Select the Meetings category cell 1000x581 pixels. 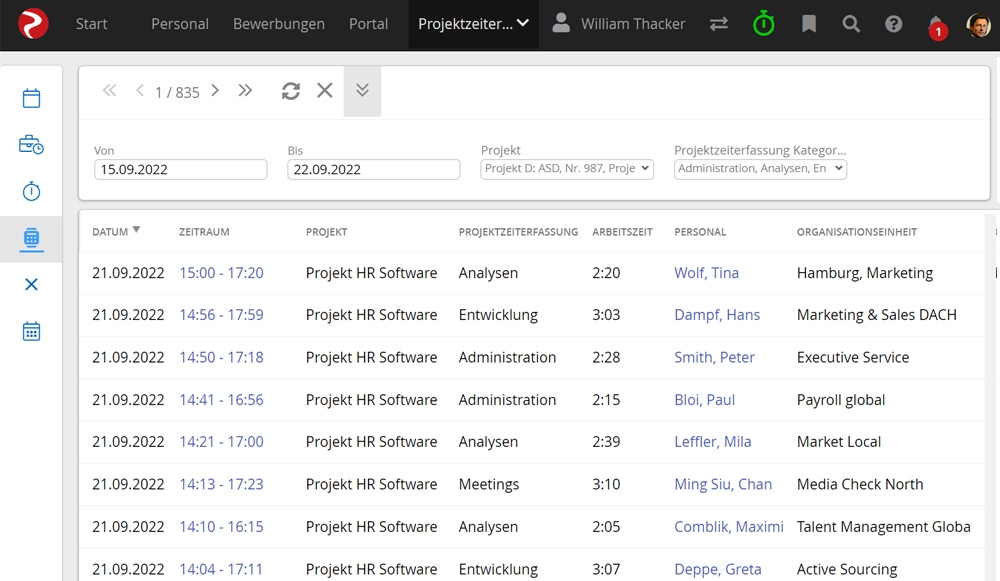coord(489,485)
